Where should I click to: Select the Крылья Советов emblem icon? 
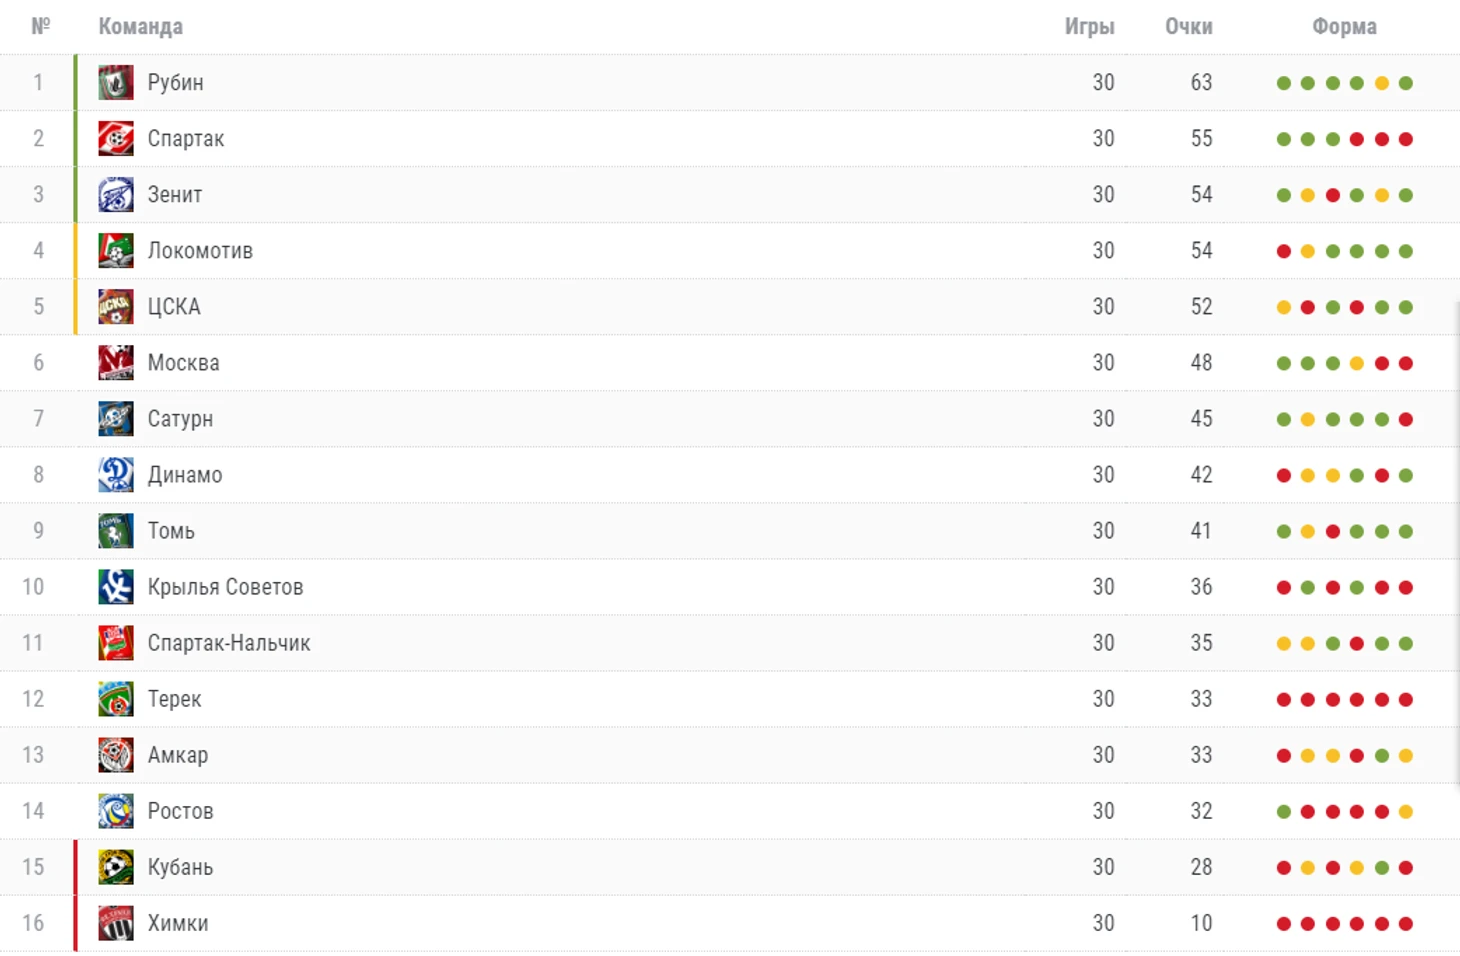pos(116,587)
